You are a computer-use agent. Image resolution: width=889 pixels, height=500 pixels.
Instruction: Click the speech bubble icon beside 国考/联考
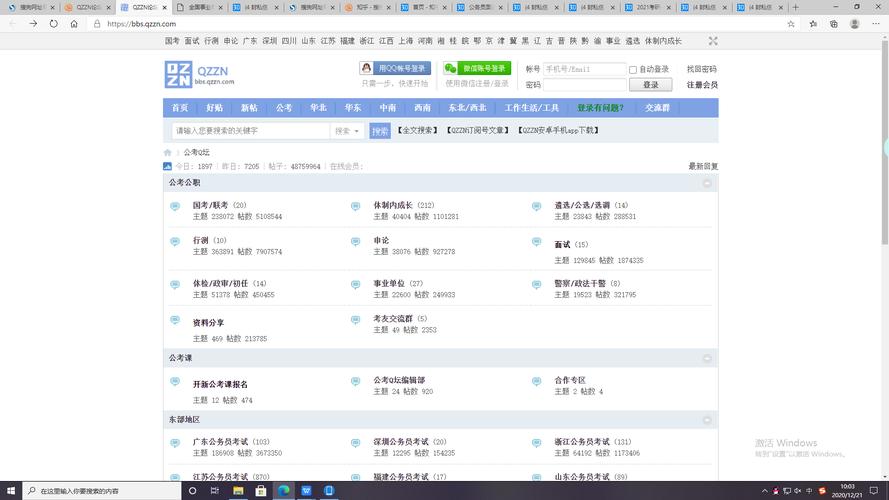pyautogui.click(x=175, y=206)
